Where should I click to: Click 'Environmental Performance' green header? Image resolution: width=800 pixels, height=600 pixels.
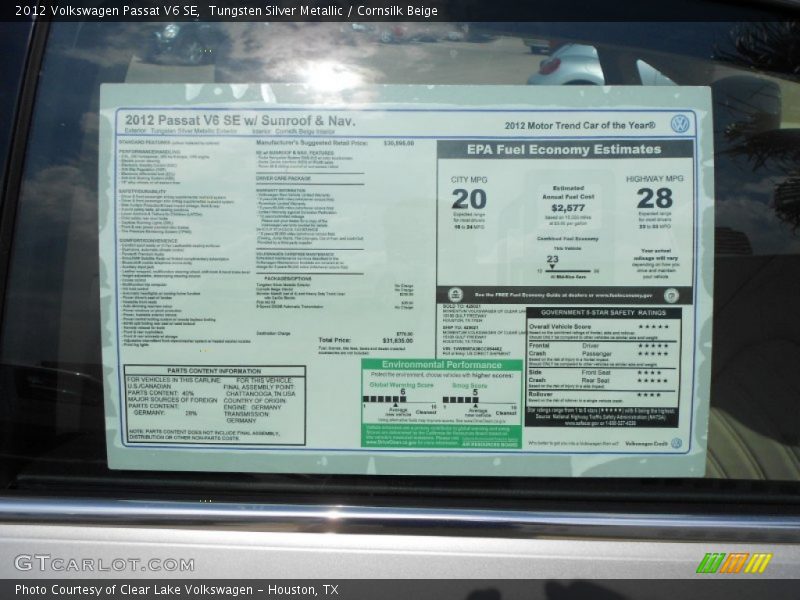[442, 365]
